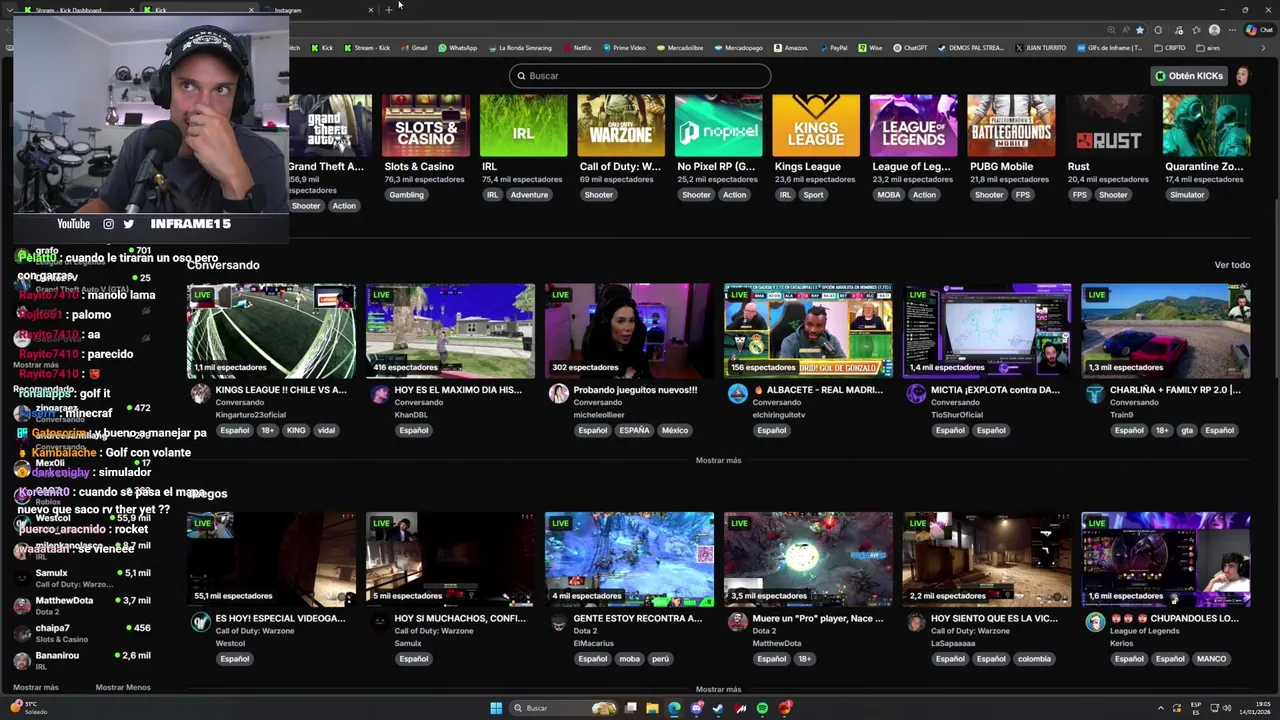The height and width of the screenshot is (720, 1280).
Task: Click micheleollieer channel avatar
Action: click(558, 394)
